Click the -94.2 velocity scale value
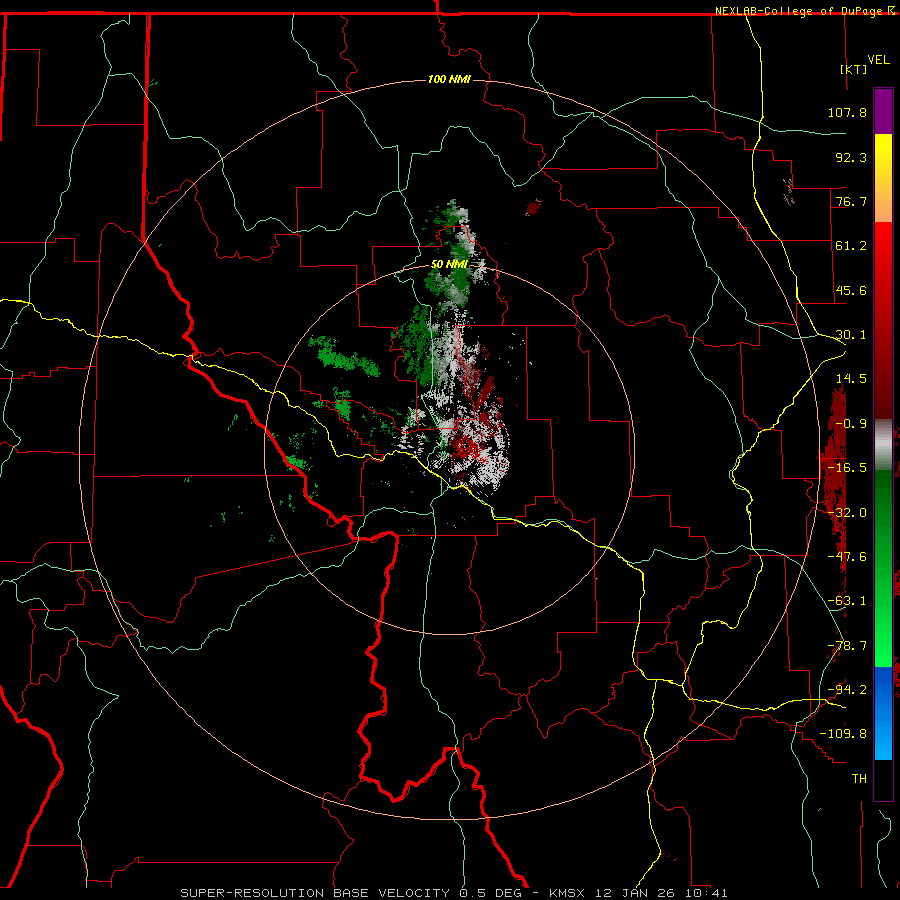The height and width of the screenshot is (900, 900). [847, 690]
